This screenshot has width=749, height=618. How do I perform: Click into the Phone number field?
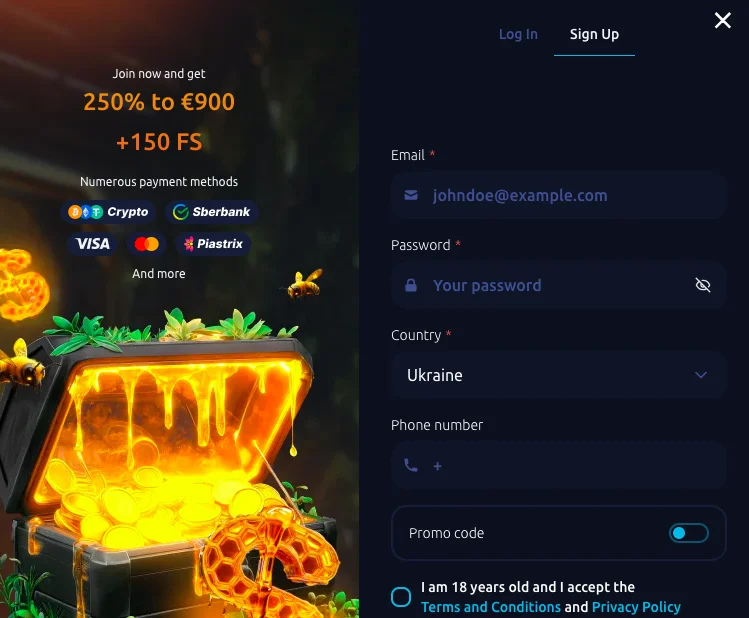click(x=559, y=465)
